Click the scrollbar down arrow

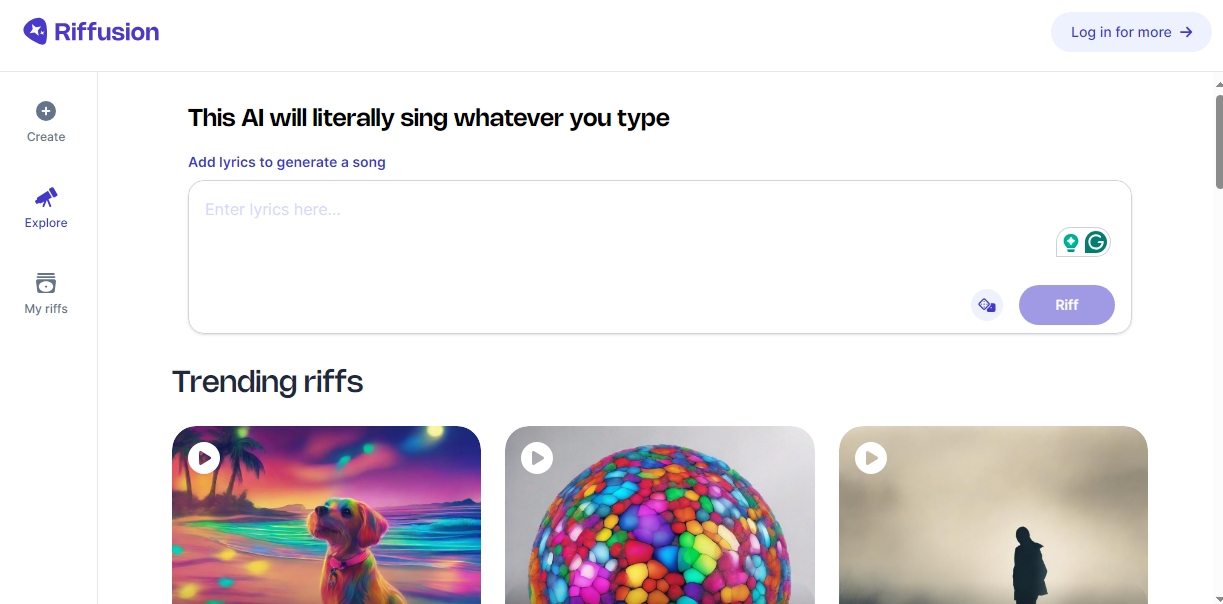pos(1215,596)
